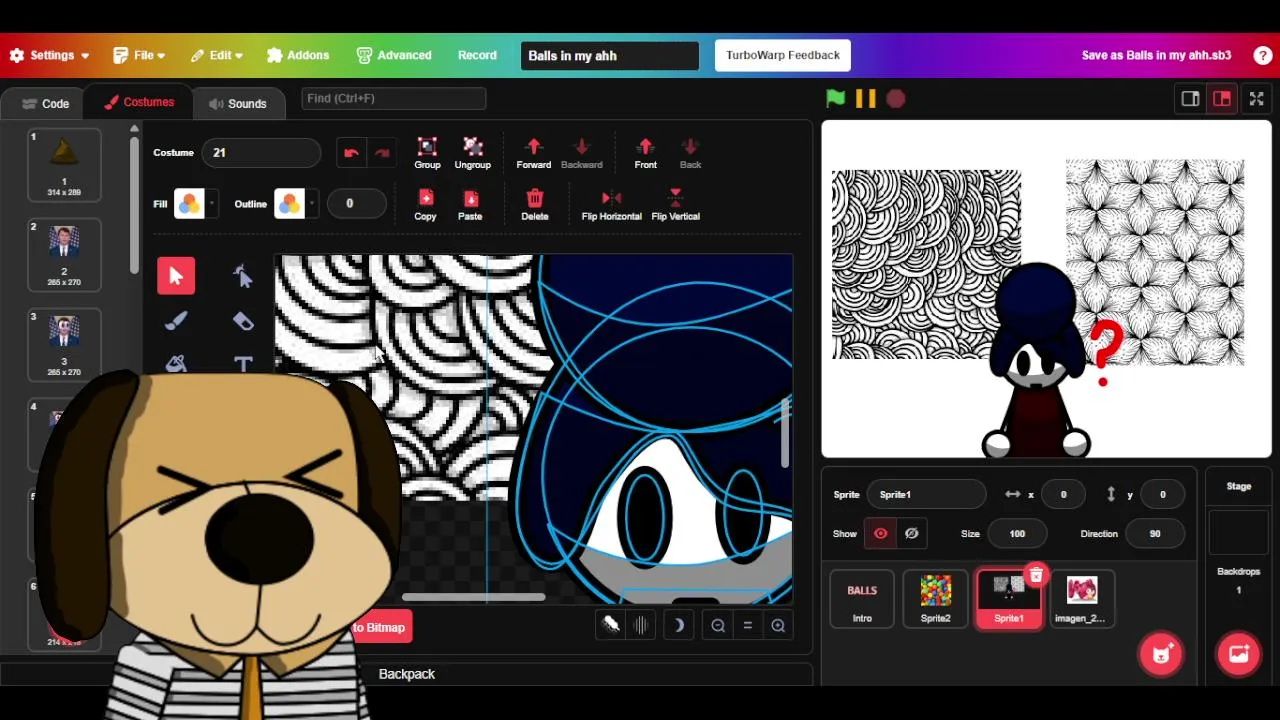Screen dimensions: 1280x720
Task: Zoom out of the costume canvas
Action: [718, 626]
